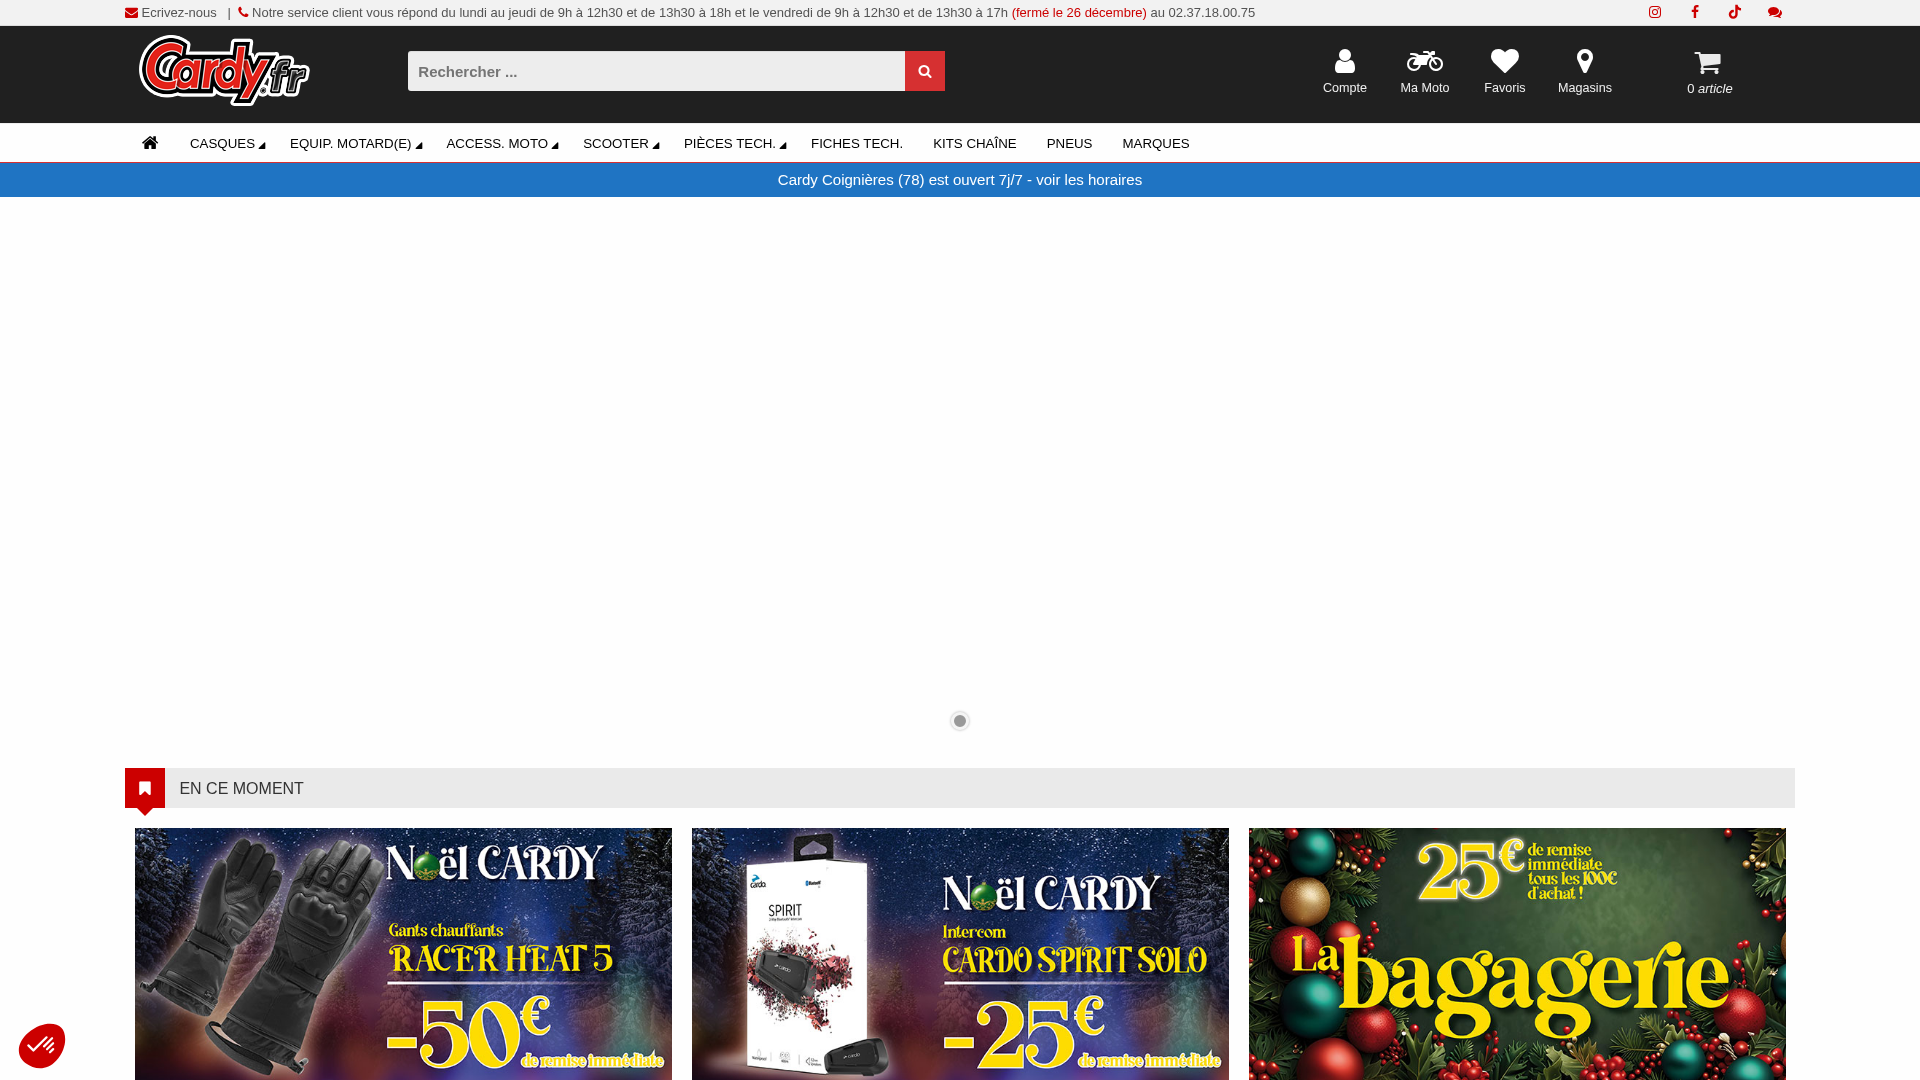Open the TikTok page icon
The height and width of the screenshot is (1080, 1920).
tap(1735, 12)
